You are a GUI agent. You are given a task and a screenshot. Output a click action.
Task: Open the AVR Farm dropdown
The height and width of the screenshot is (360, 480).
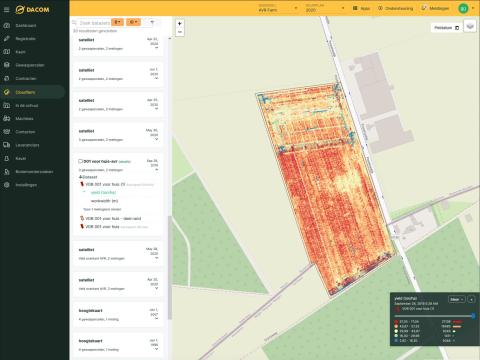click(x=278, y=8)
